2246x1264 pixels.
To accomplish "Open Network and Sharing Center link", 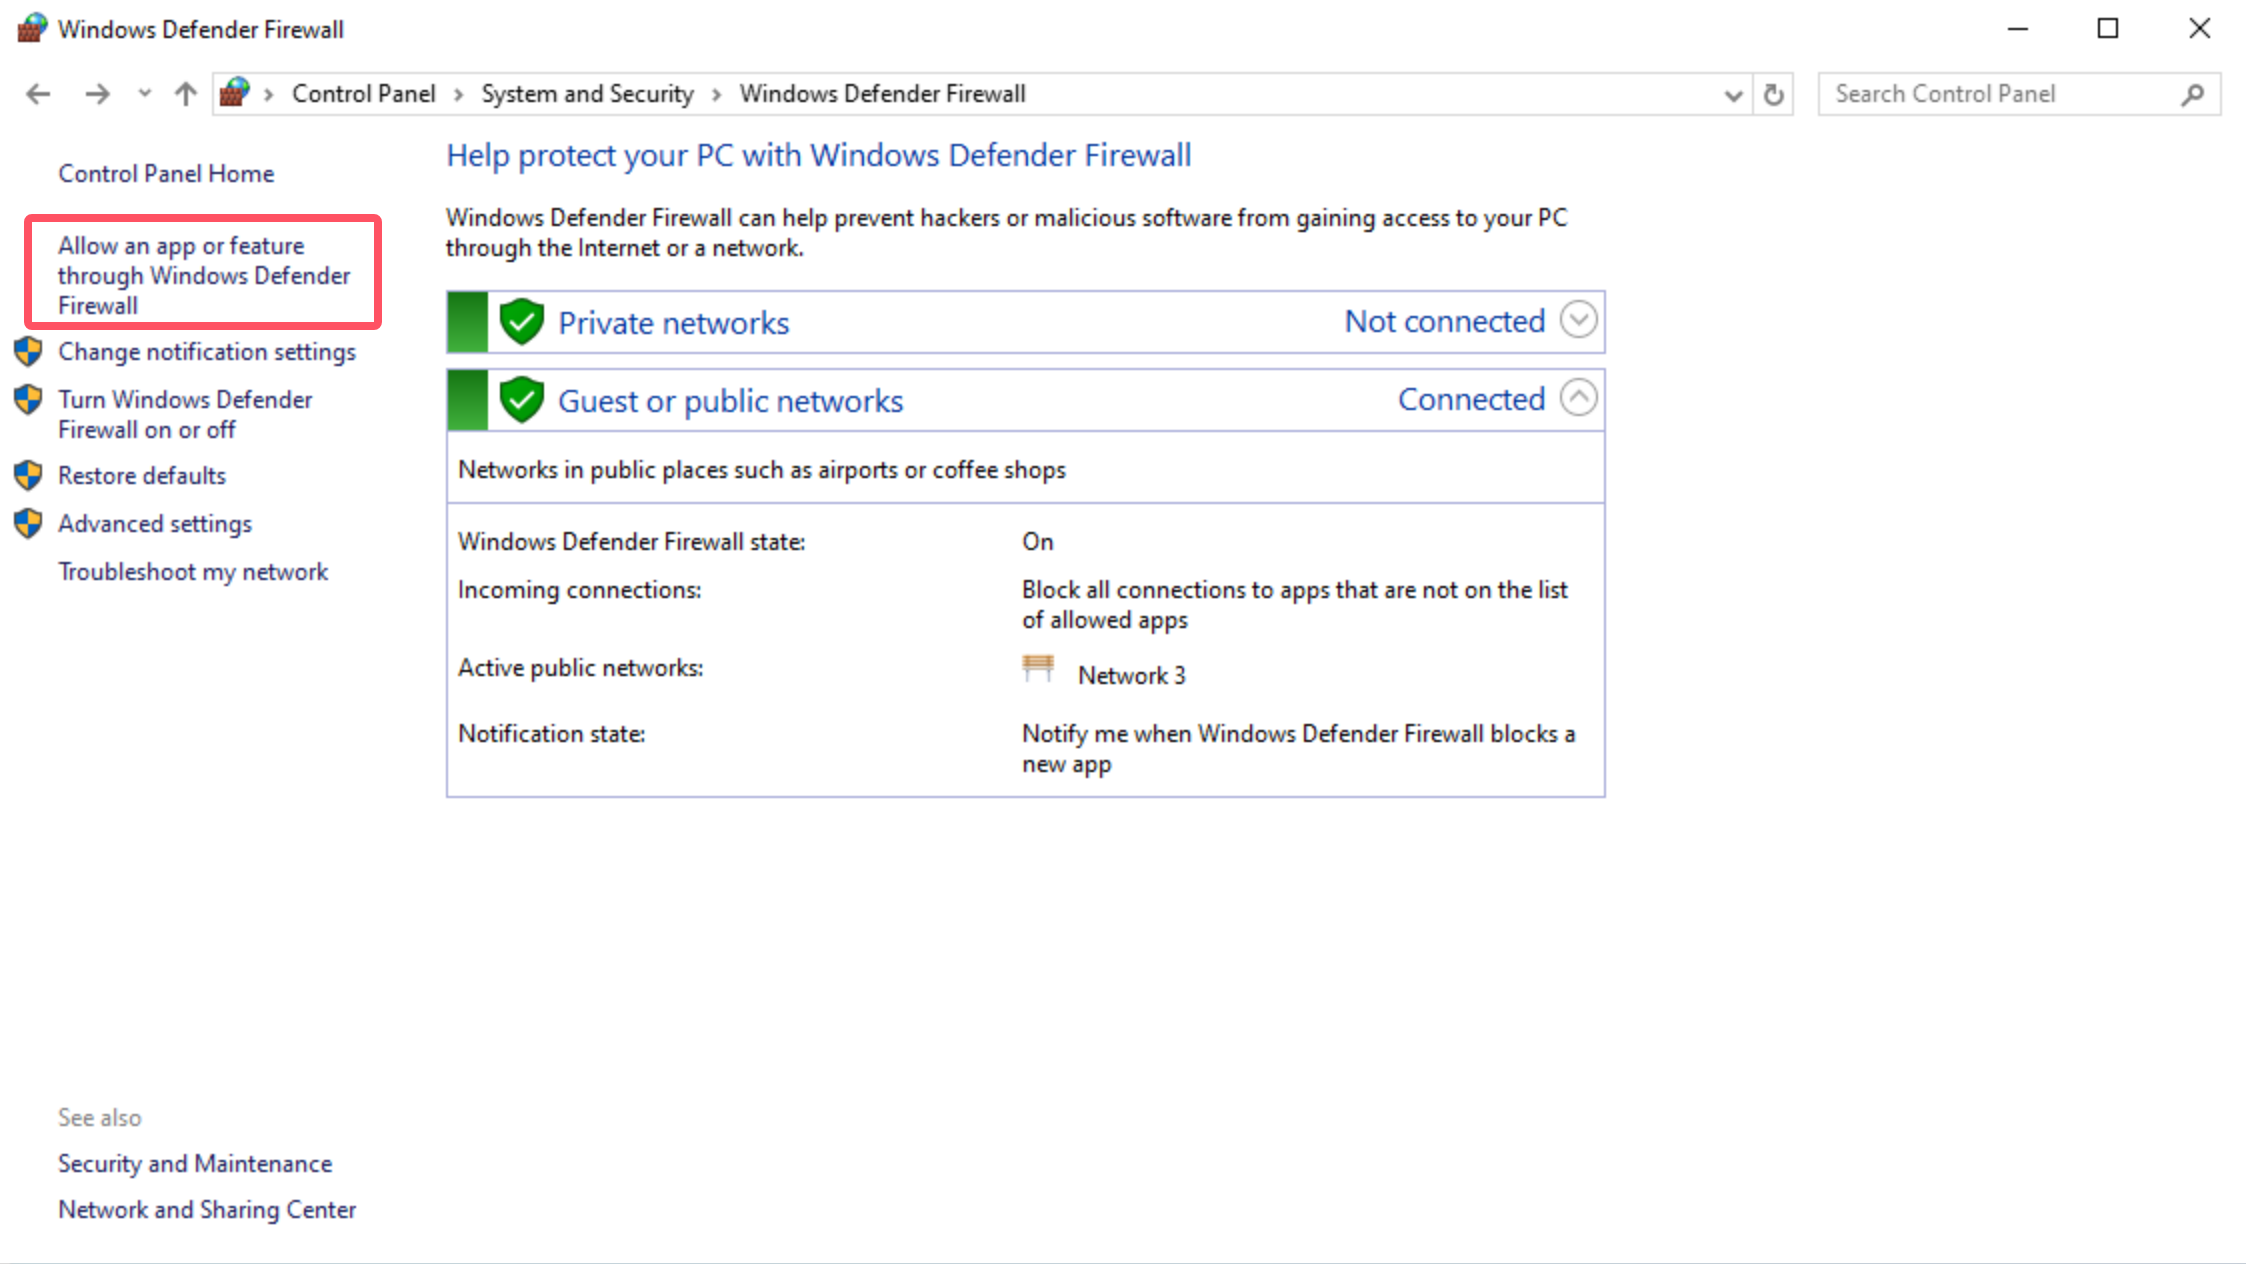I will pos(207,1210).
